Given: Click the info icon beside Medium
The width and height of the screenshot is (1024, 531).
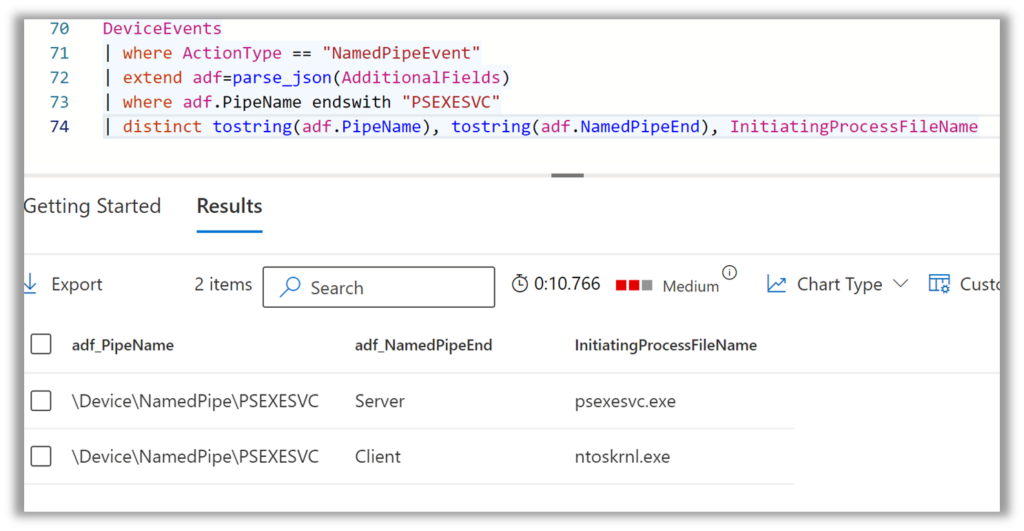Looking at the screenshot, I should pos(729,273).
